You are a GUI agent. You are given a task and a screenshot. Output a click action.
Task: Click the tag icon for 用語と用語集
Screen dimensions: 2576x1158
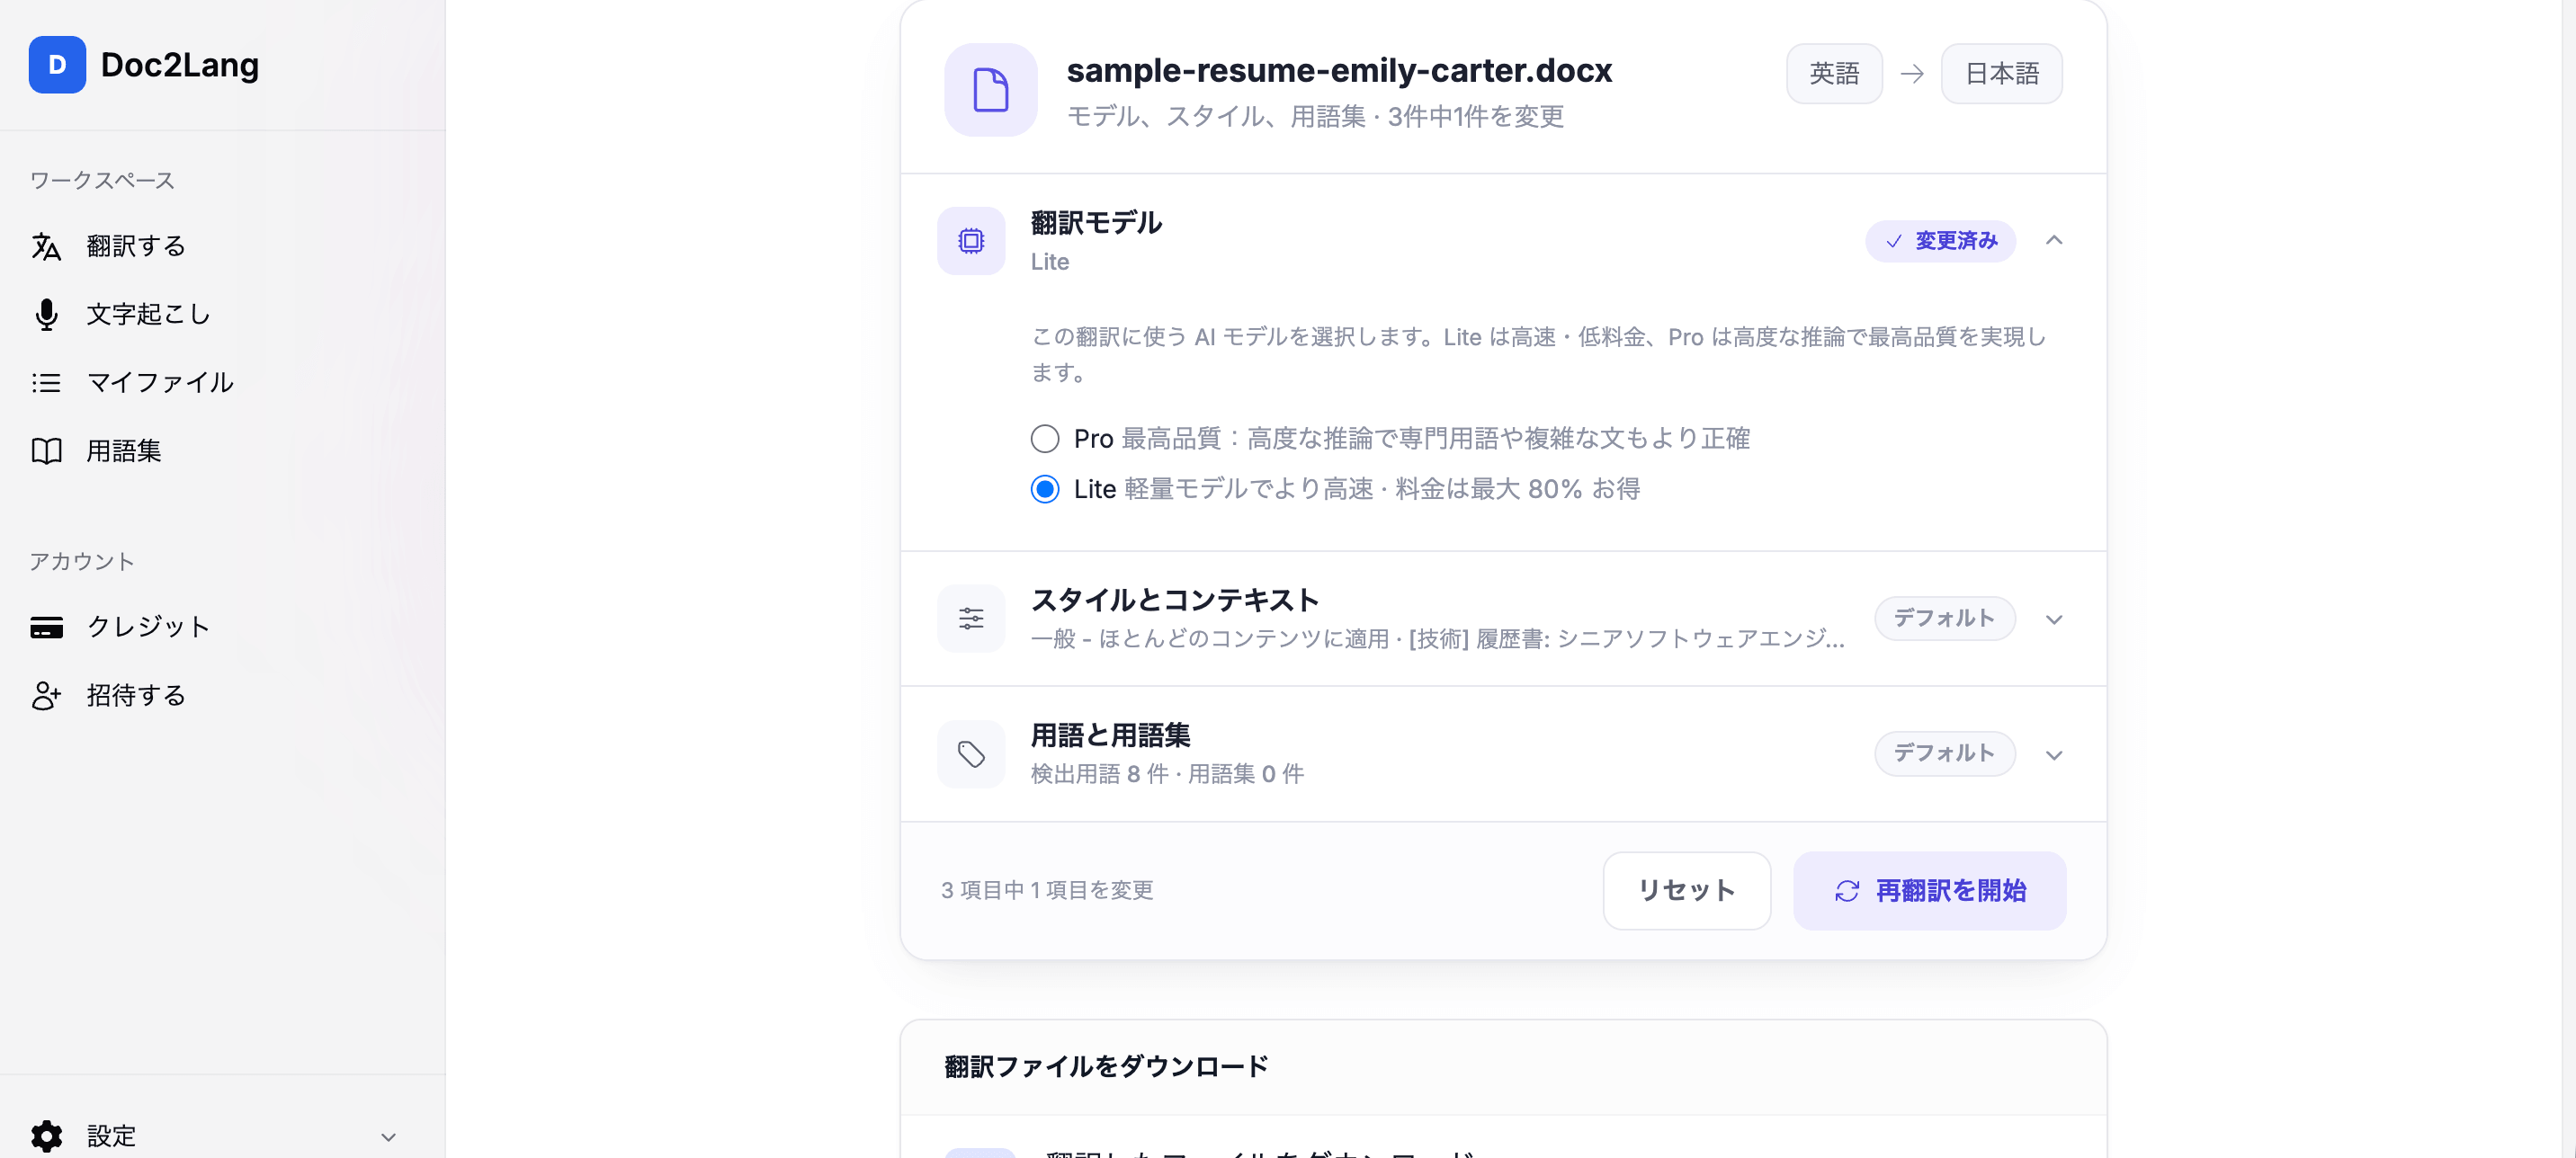[971, 754]
